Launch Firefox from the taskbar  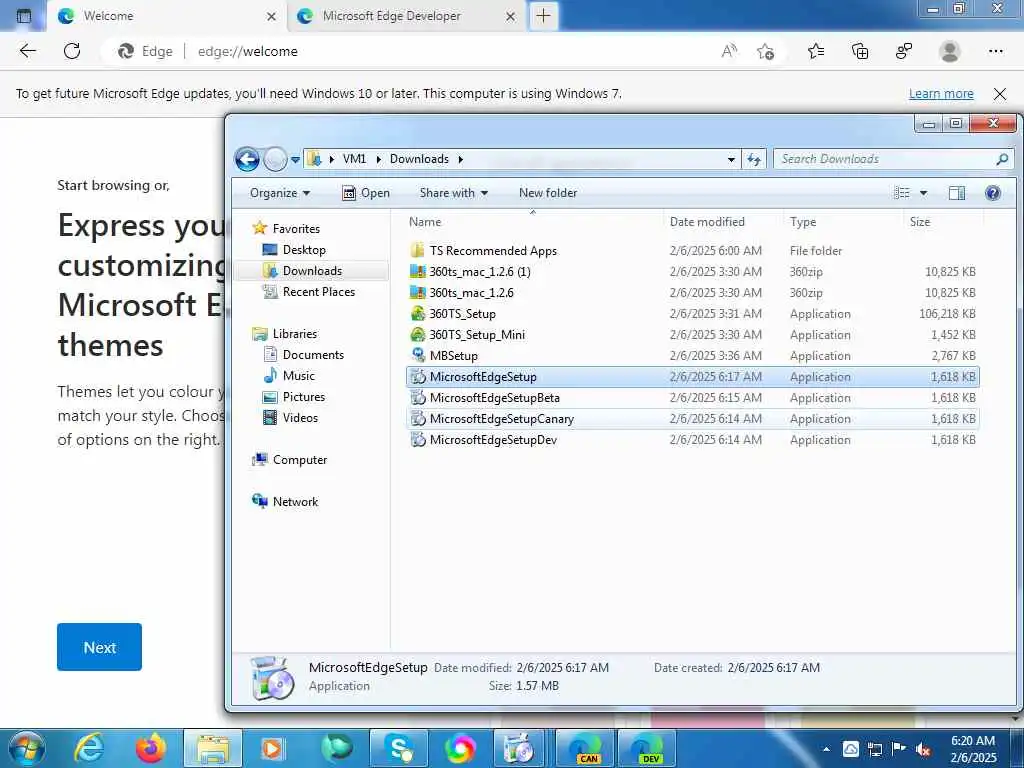tap(150, 748)
